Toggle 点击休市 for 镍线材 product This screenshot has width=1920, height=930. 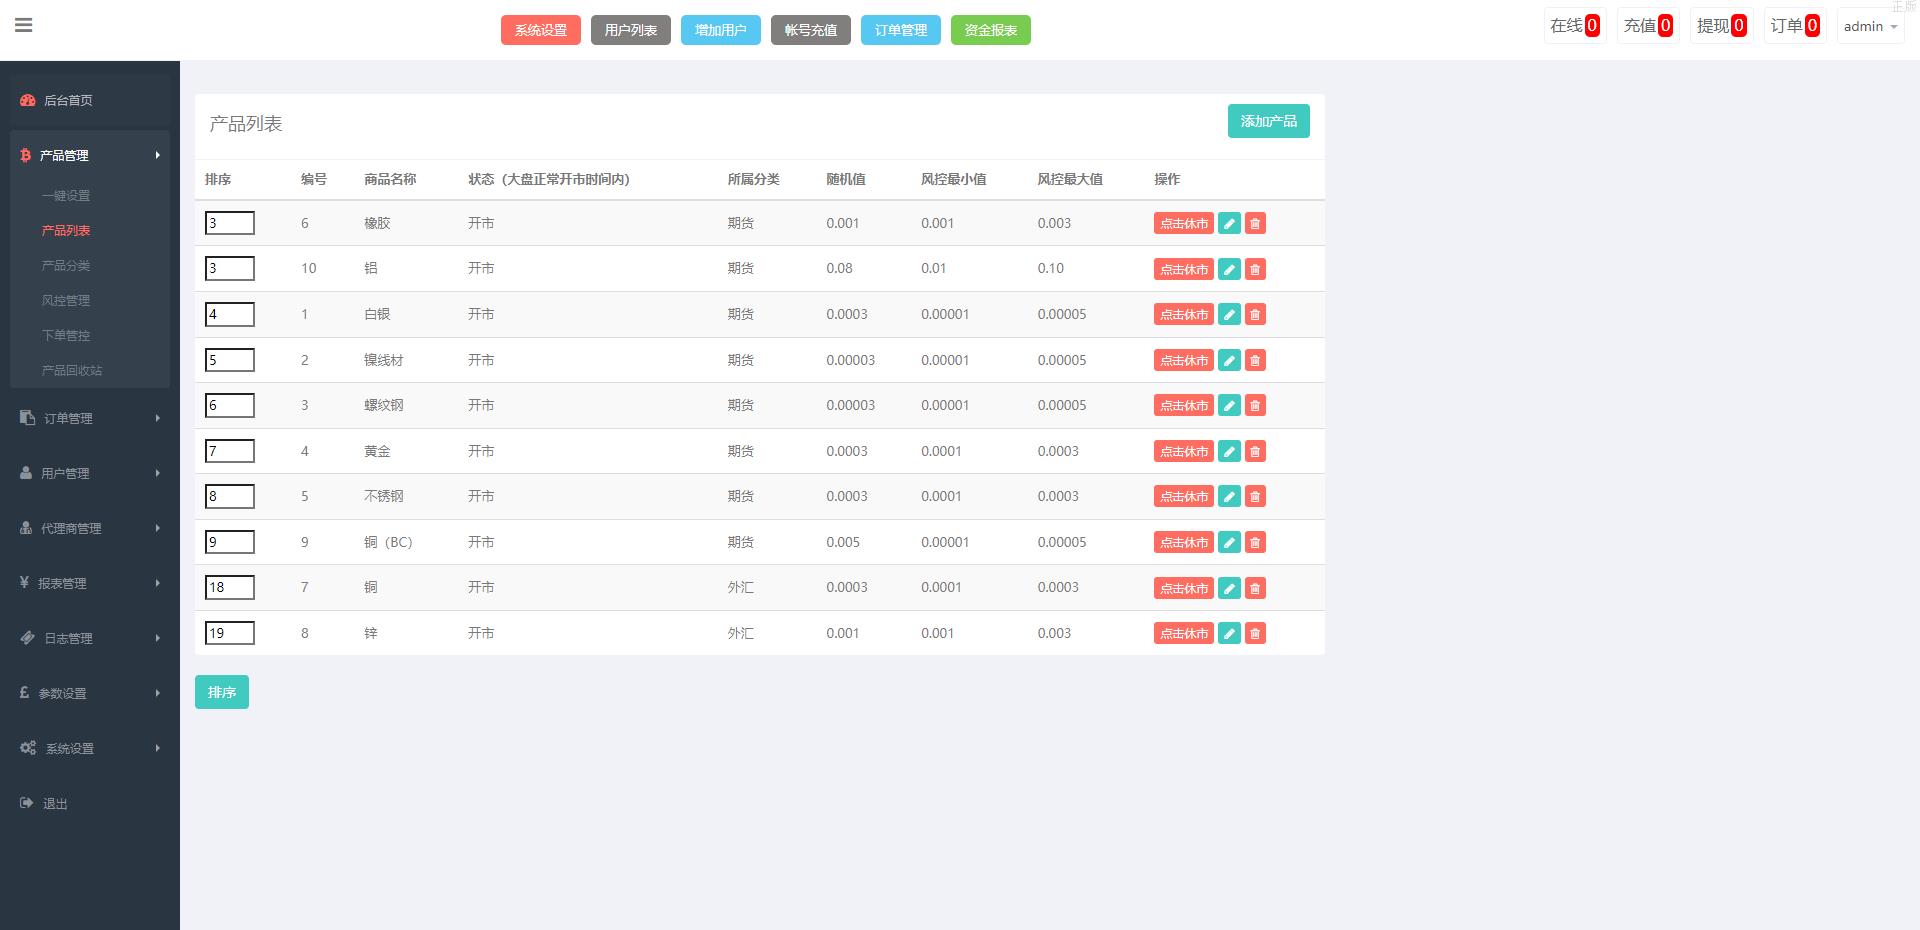[x=1183, y=361]
